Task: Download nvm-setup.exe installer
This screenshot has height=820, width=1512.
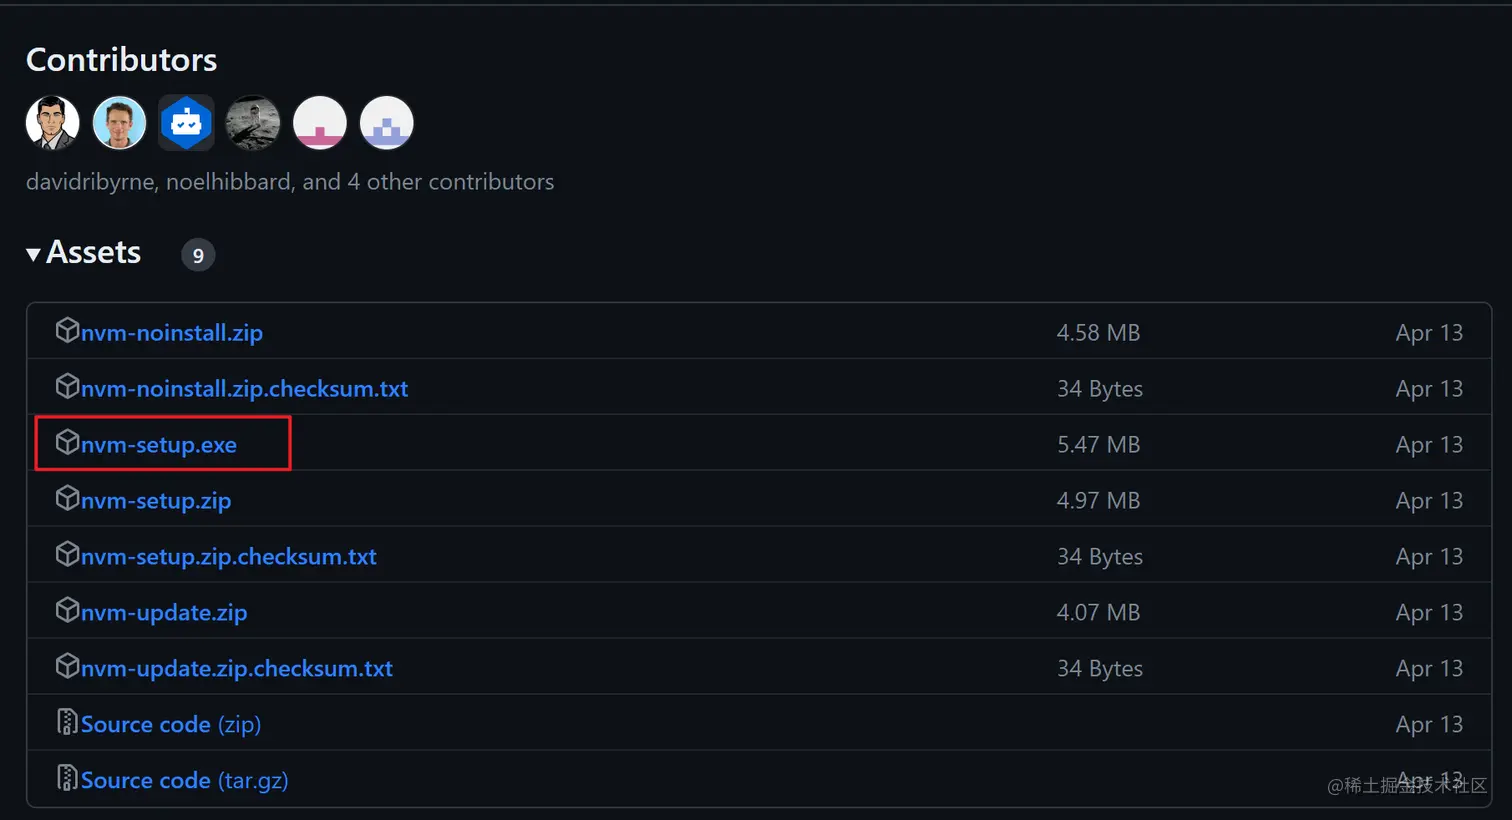Action: (x=159, y=445)
